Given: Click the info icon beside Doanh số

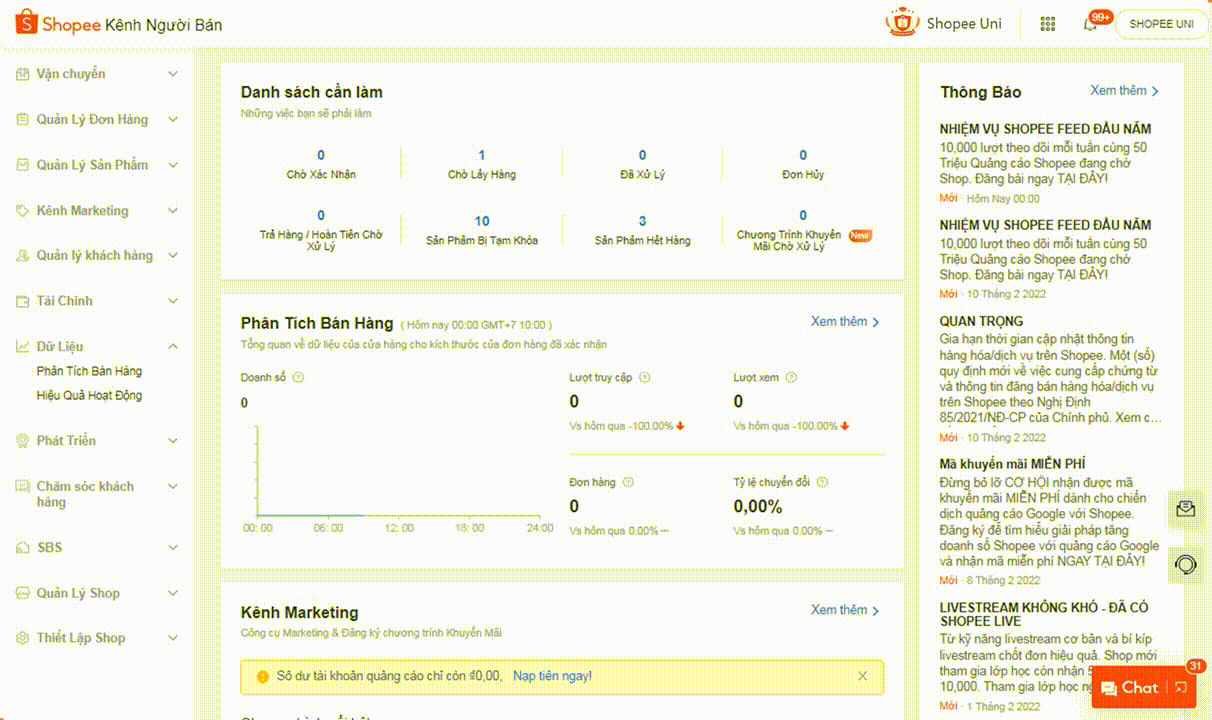Looking at the screenshot, I should (299, 378).
